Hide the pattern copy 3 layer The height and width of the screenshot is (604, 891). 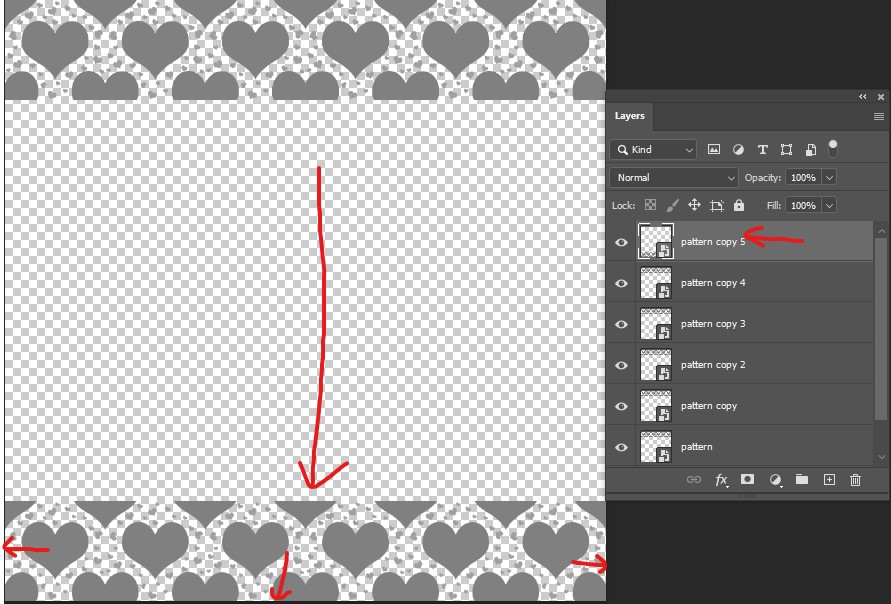(621, 324)
